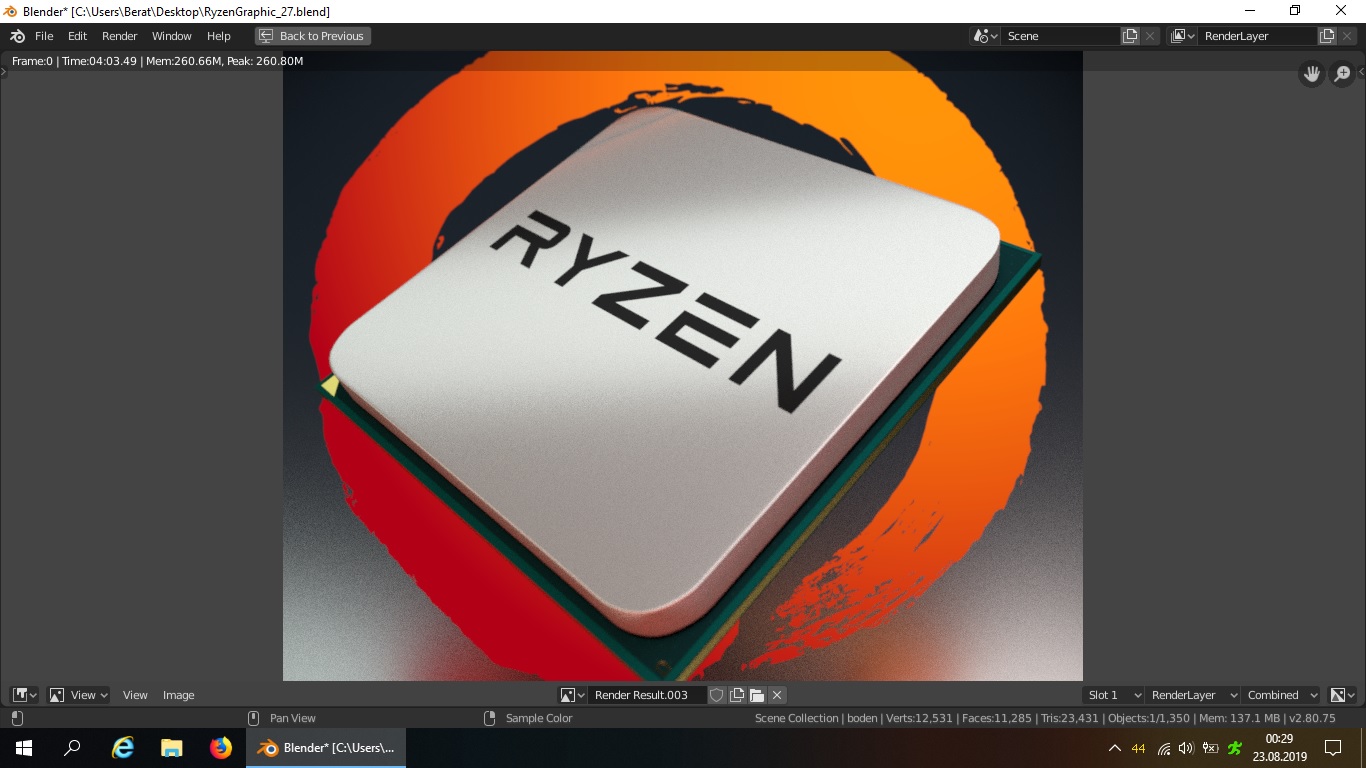Click the RenderLayer name field at top
1366x768 pixels.
[1257, 36]
